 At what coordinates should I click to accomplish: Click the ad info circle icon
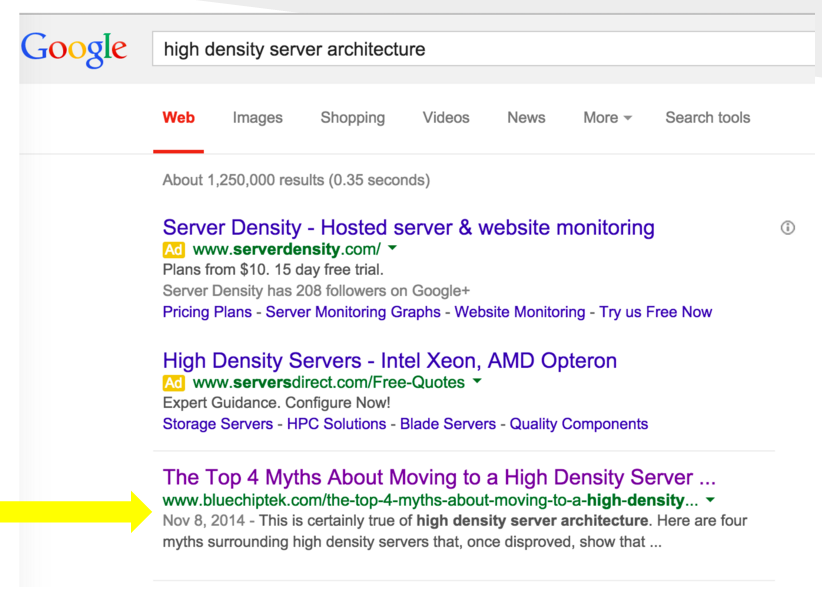tap(787, 228)
